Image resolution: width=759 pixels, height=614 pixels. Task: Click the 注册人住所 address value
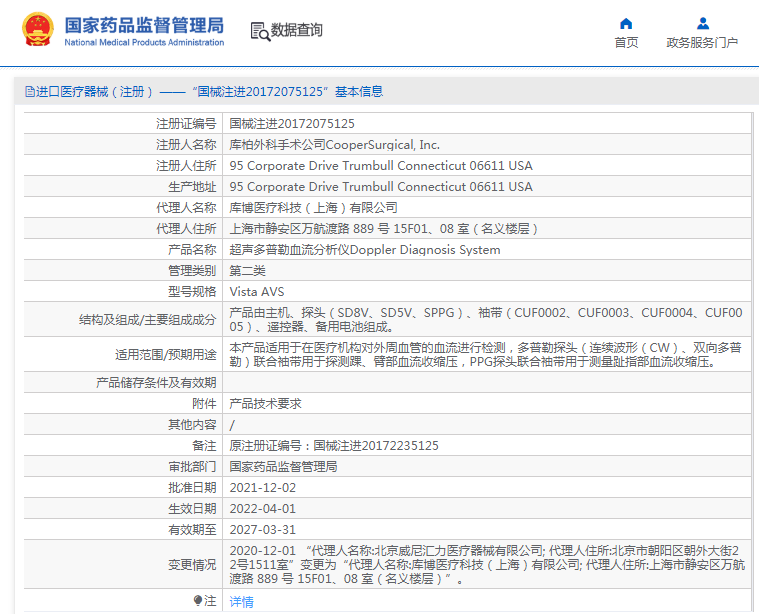click(381, 166)
